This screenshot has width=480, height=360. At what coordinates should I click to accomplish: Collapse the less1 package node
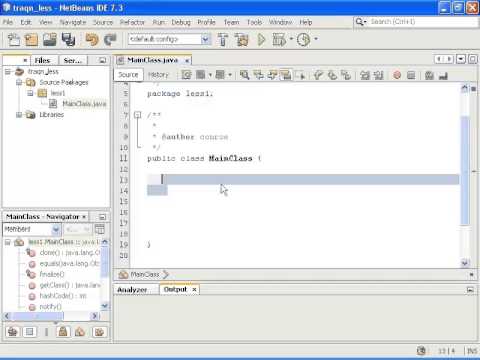[x=30, y=93]
